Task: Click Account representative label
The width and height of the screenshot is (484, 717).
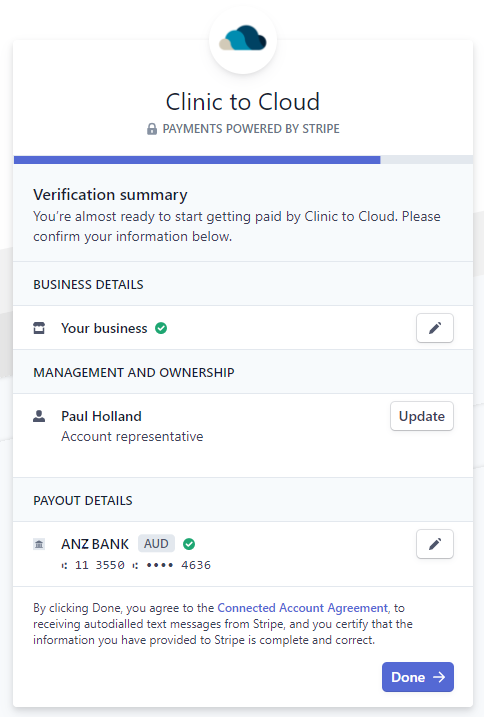Action: click(132, 436)
